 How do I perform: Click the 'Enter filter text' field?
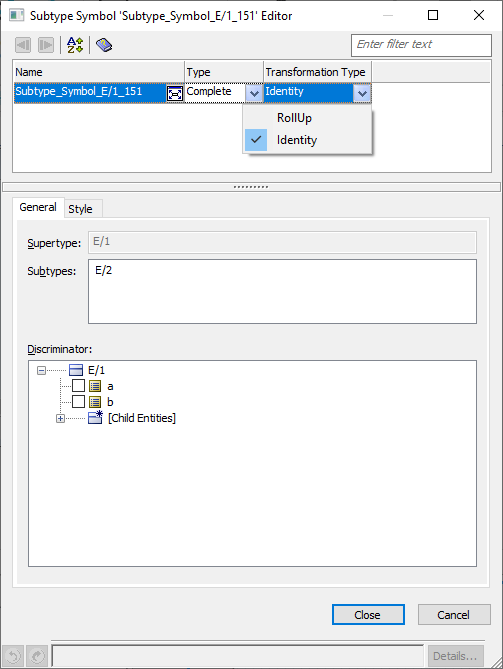421,45
